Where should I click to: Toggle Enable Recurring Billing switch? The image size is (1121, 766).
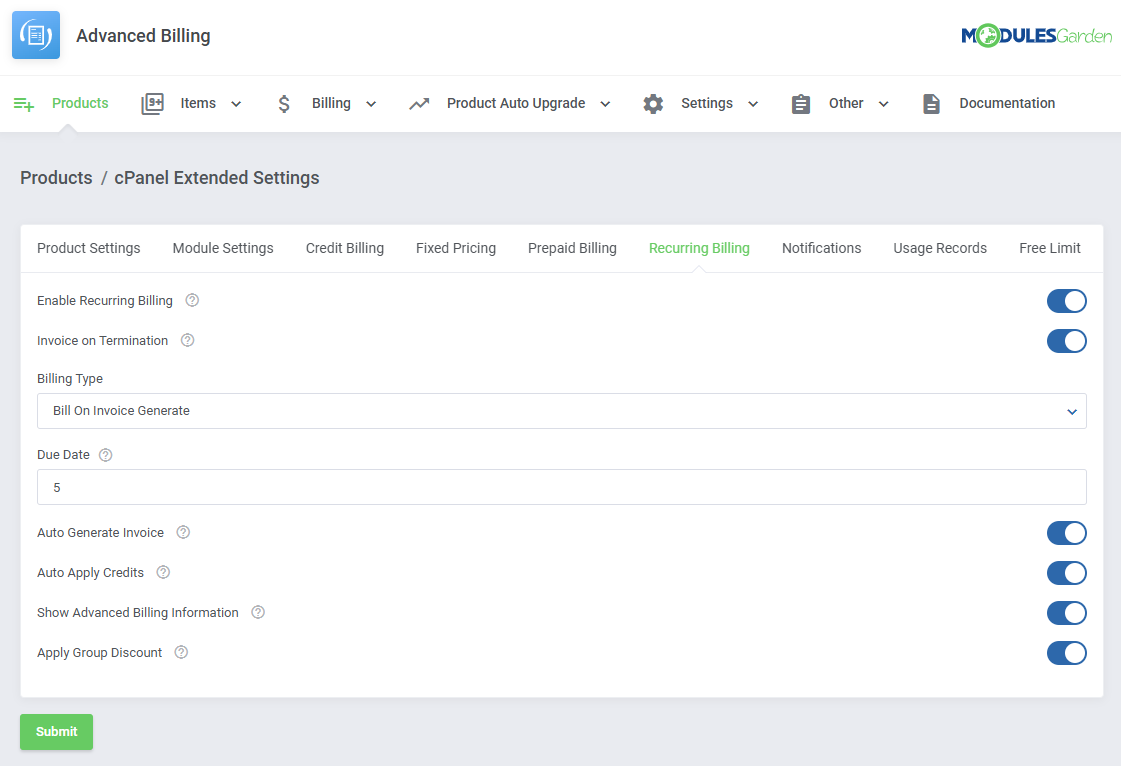[1067, 301]
